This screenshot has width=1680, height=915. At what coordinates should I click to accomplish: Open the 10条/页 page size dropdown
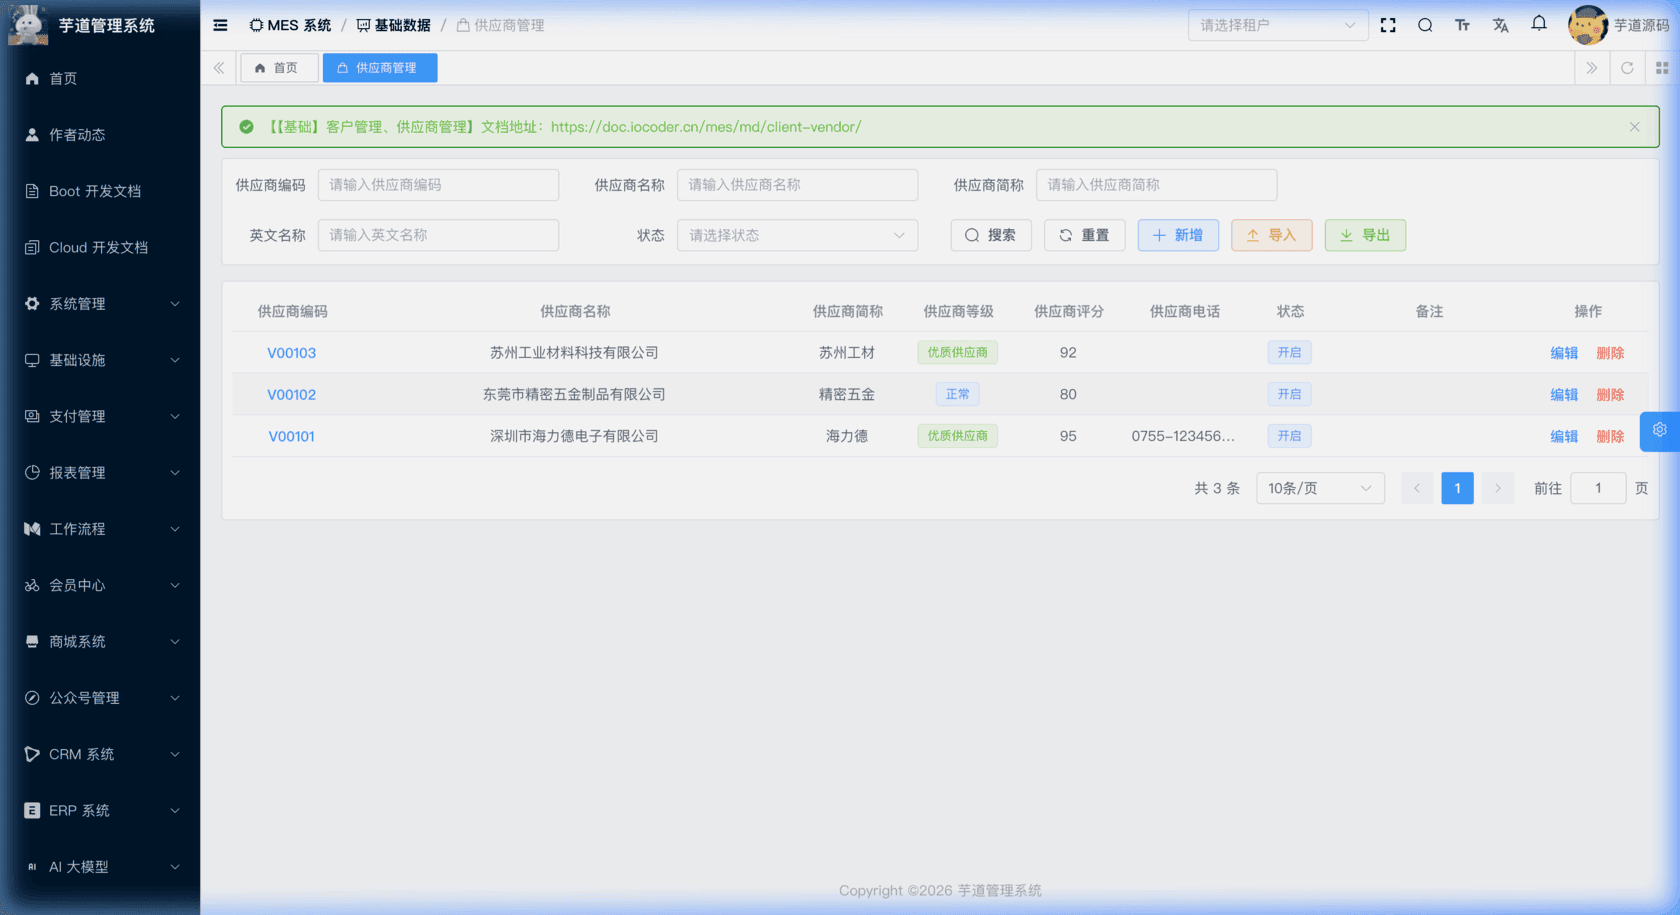click(1319, 488)
